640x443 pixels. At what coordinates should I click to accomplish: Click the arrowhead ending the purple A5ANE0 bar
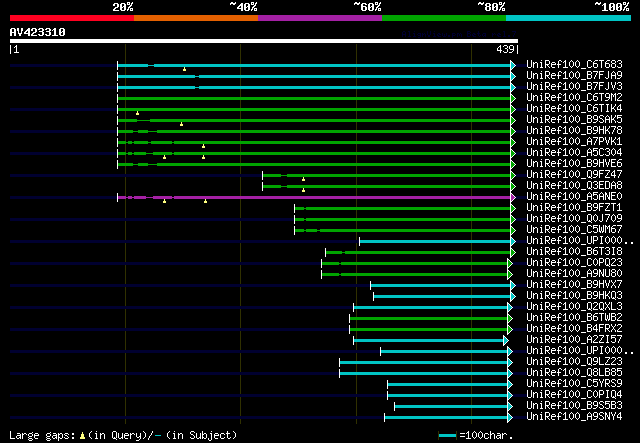click(x=513, y=198)
